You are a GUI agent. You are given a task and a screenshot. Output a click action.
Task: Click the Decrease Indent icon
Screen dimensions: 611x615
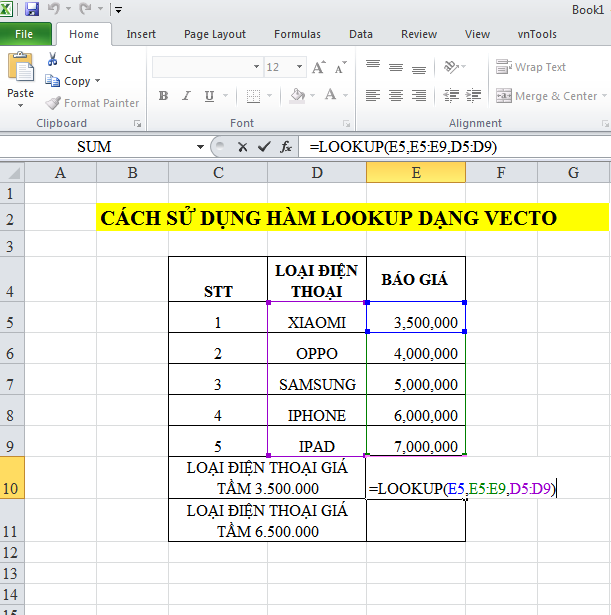coord(451,96)
